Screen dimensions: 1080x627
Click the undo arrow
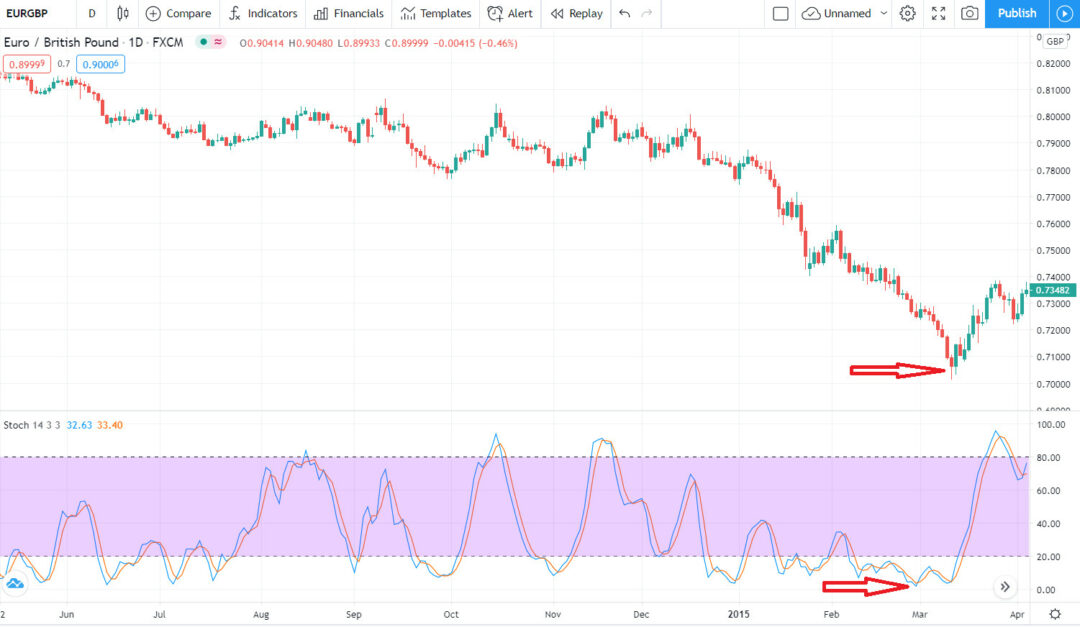(625, 13)
